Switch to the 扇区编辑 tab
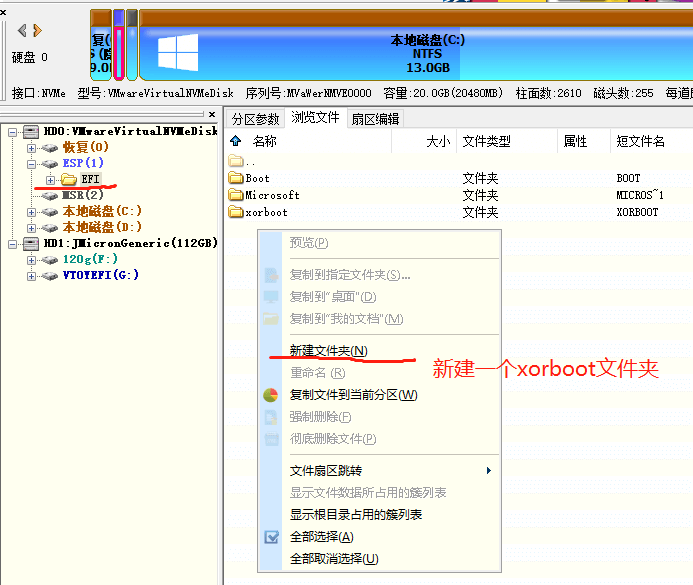This screenshot has width=693, height=585. (375, 119)
